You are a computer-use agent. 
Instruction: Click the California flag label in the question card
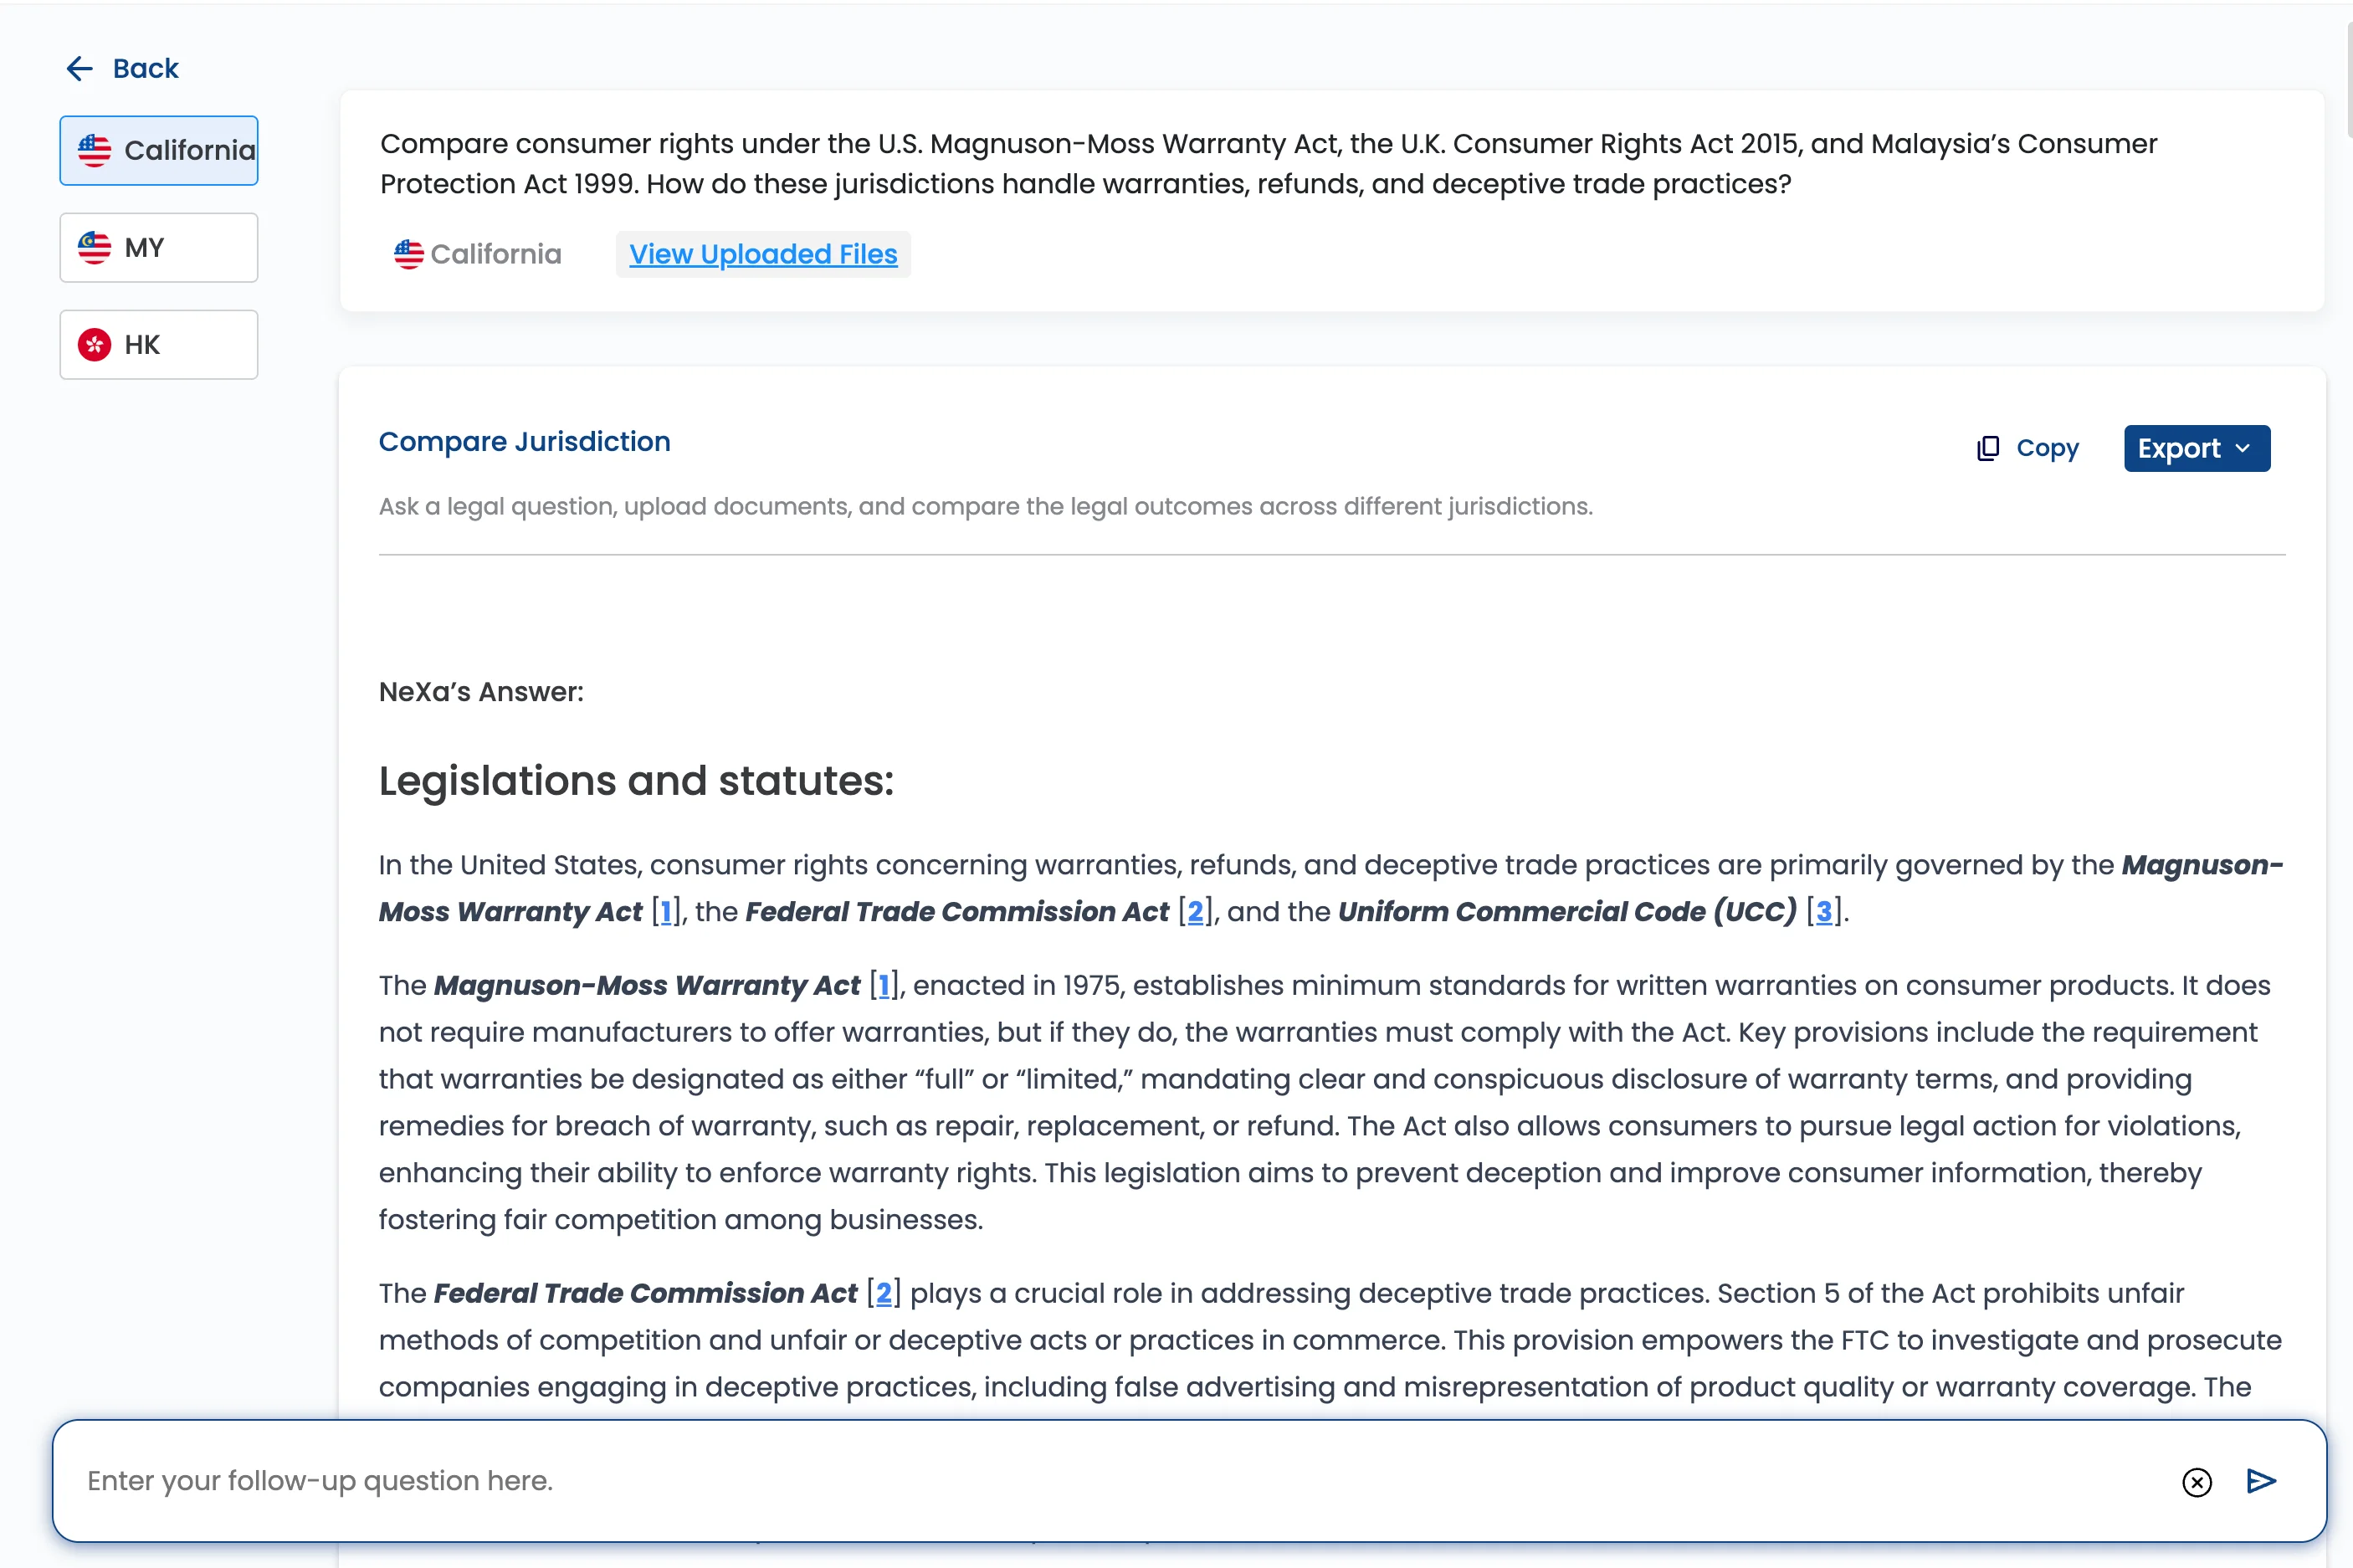pos(477,254)
